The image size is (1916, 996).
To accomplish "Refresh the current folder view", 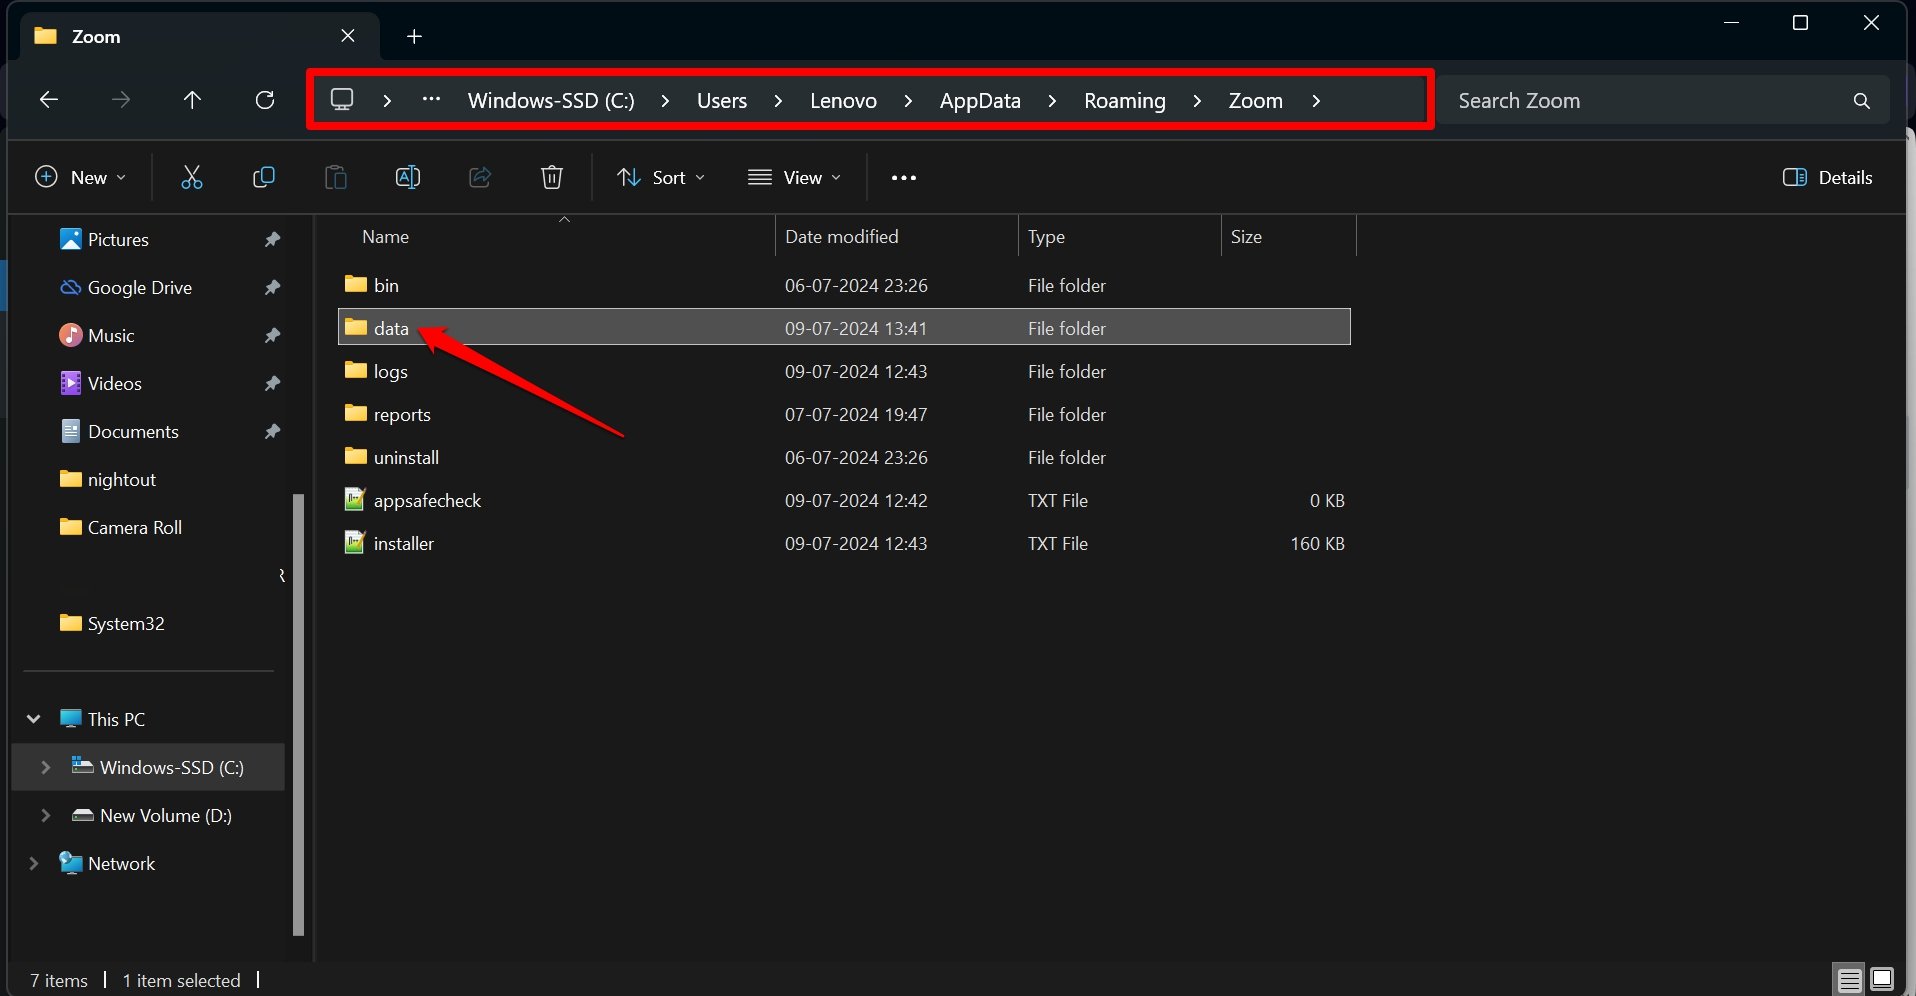I will click(264, 100).
